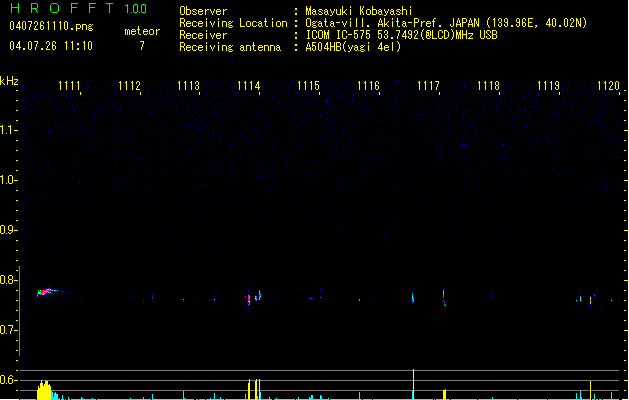Viewport: 629px width, 400px height.
Task: Click the tallest yellow power spike before 1117
Action: [x=413, y=384]
